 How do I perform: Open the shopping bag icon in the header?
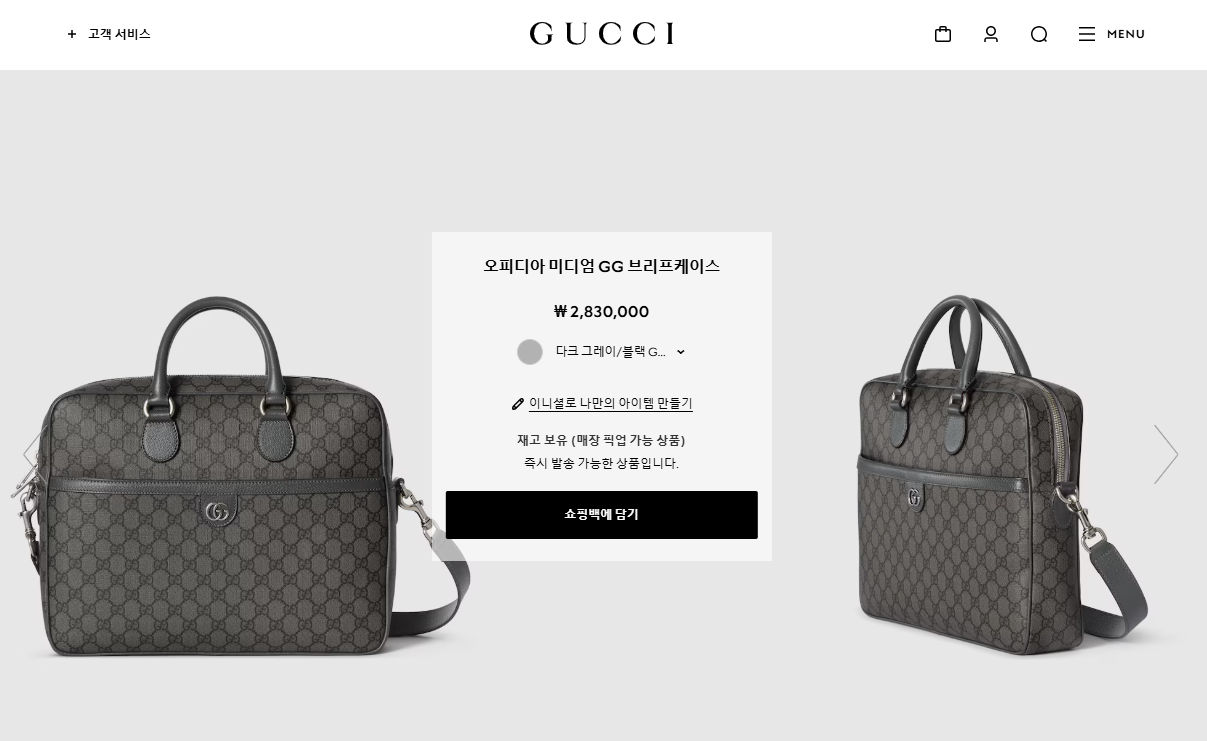click(942, 34)
